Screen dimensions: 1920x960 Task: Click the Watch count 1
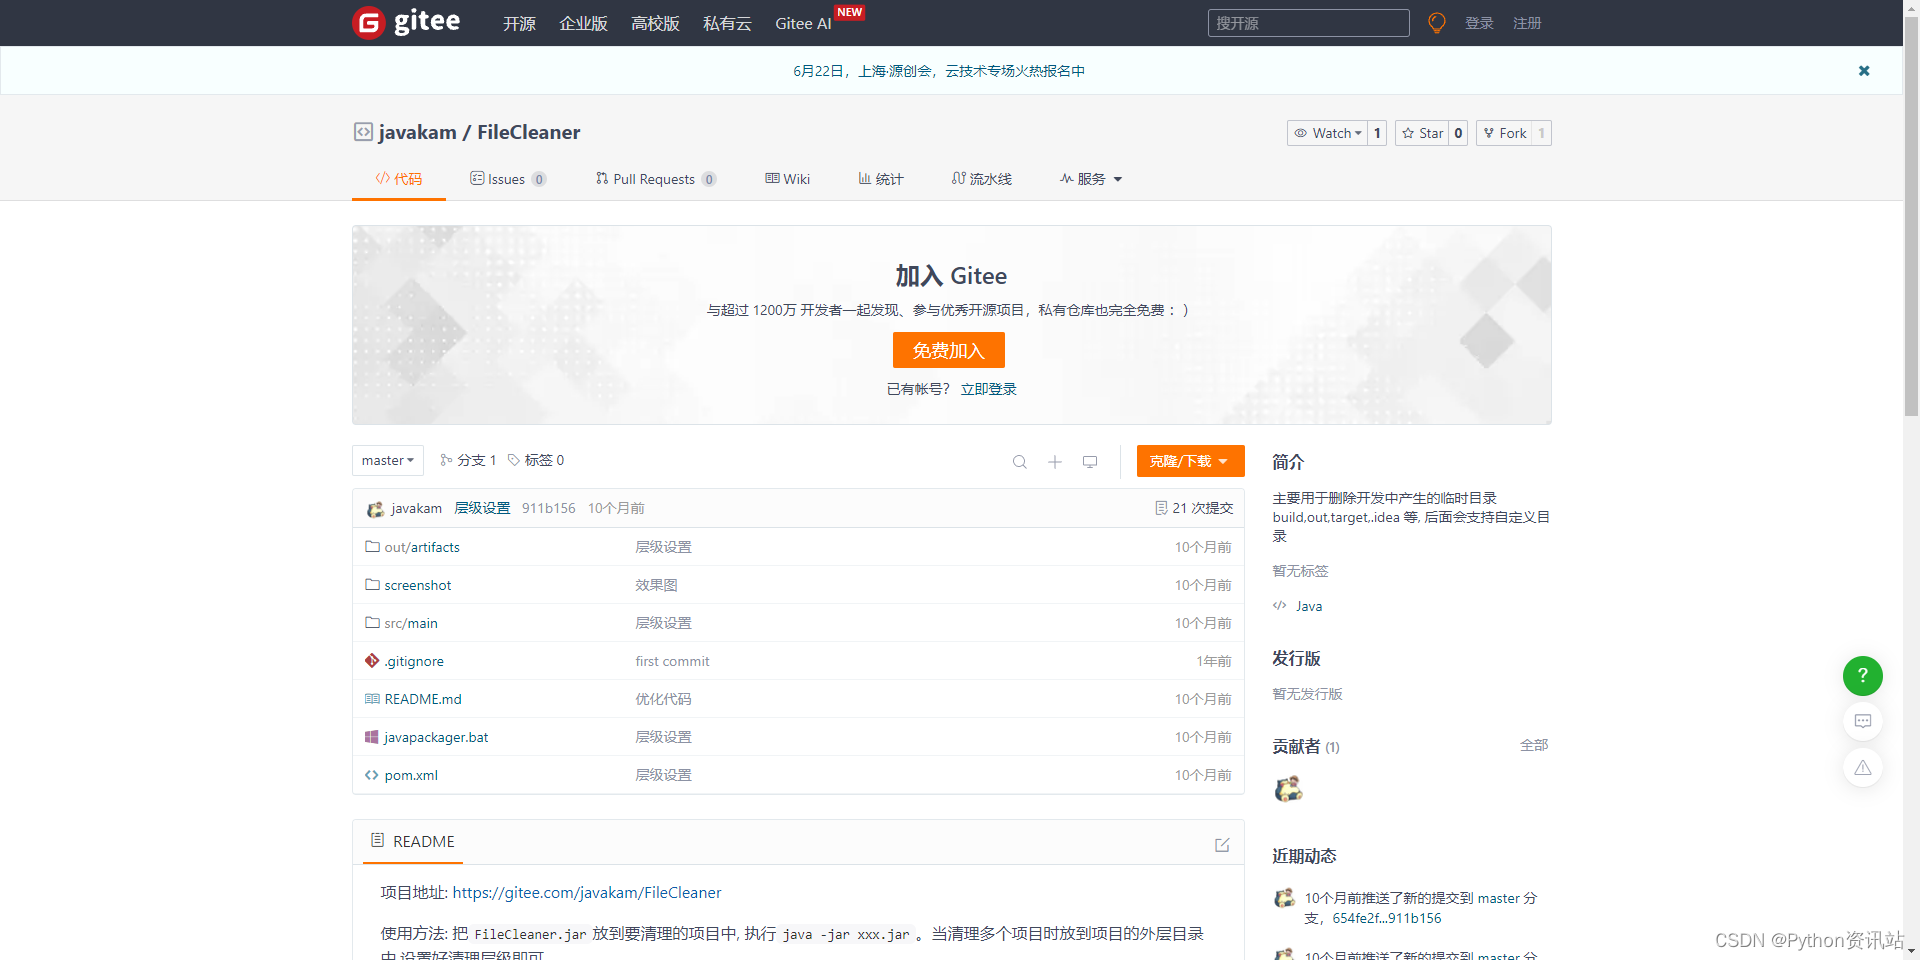1377,133
